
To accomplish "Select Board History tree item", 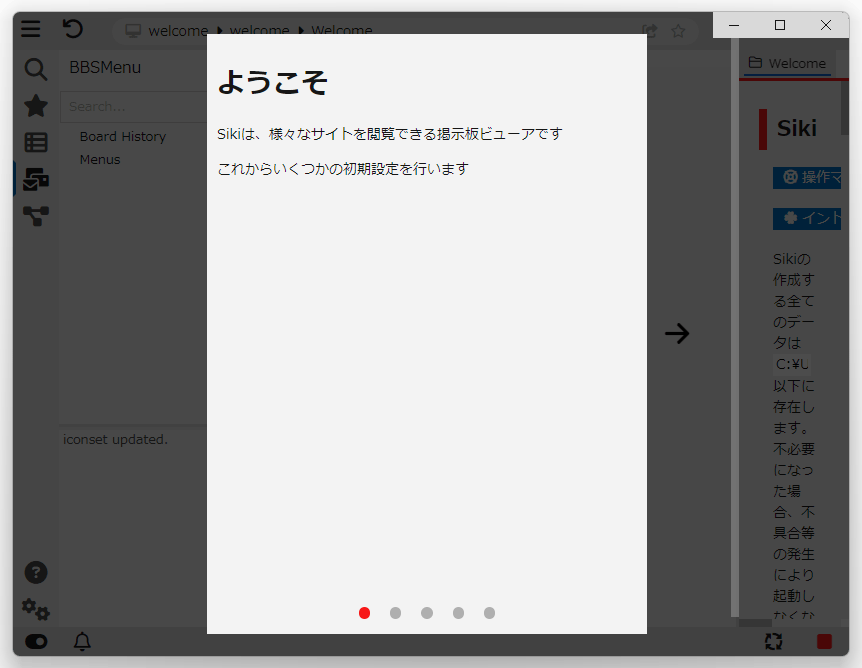I will [123, 136].
